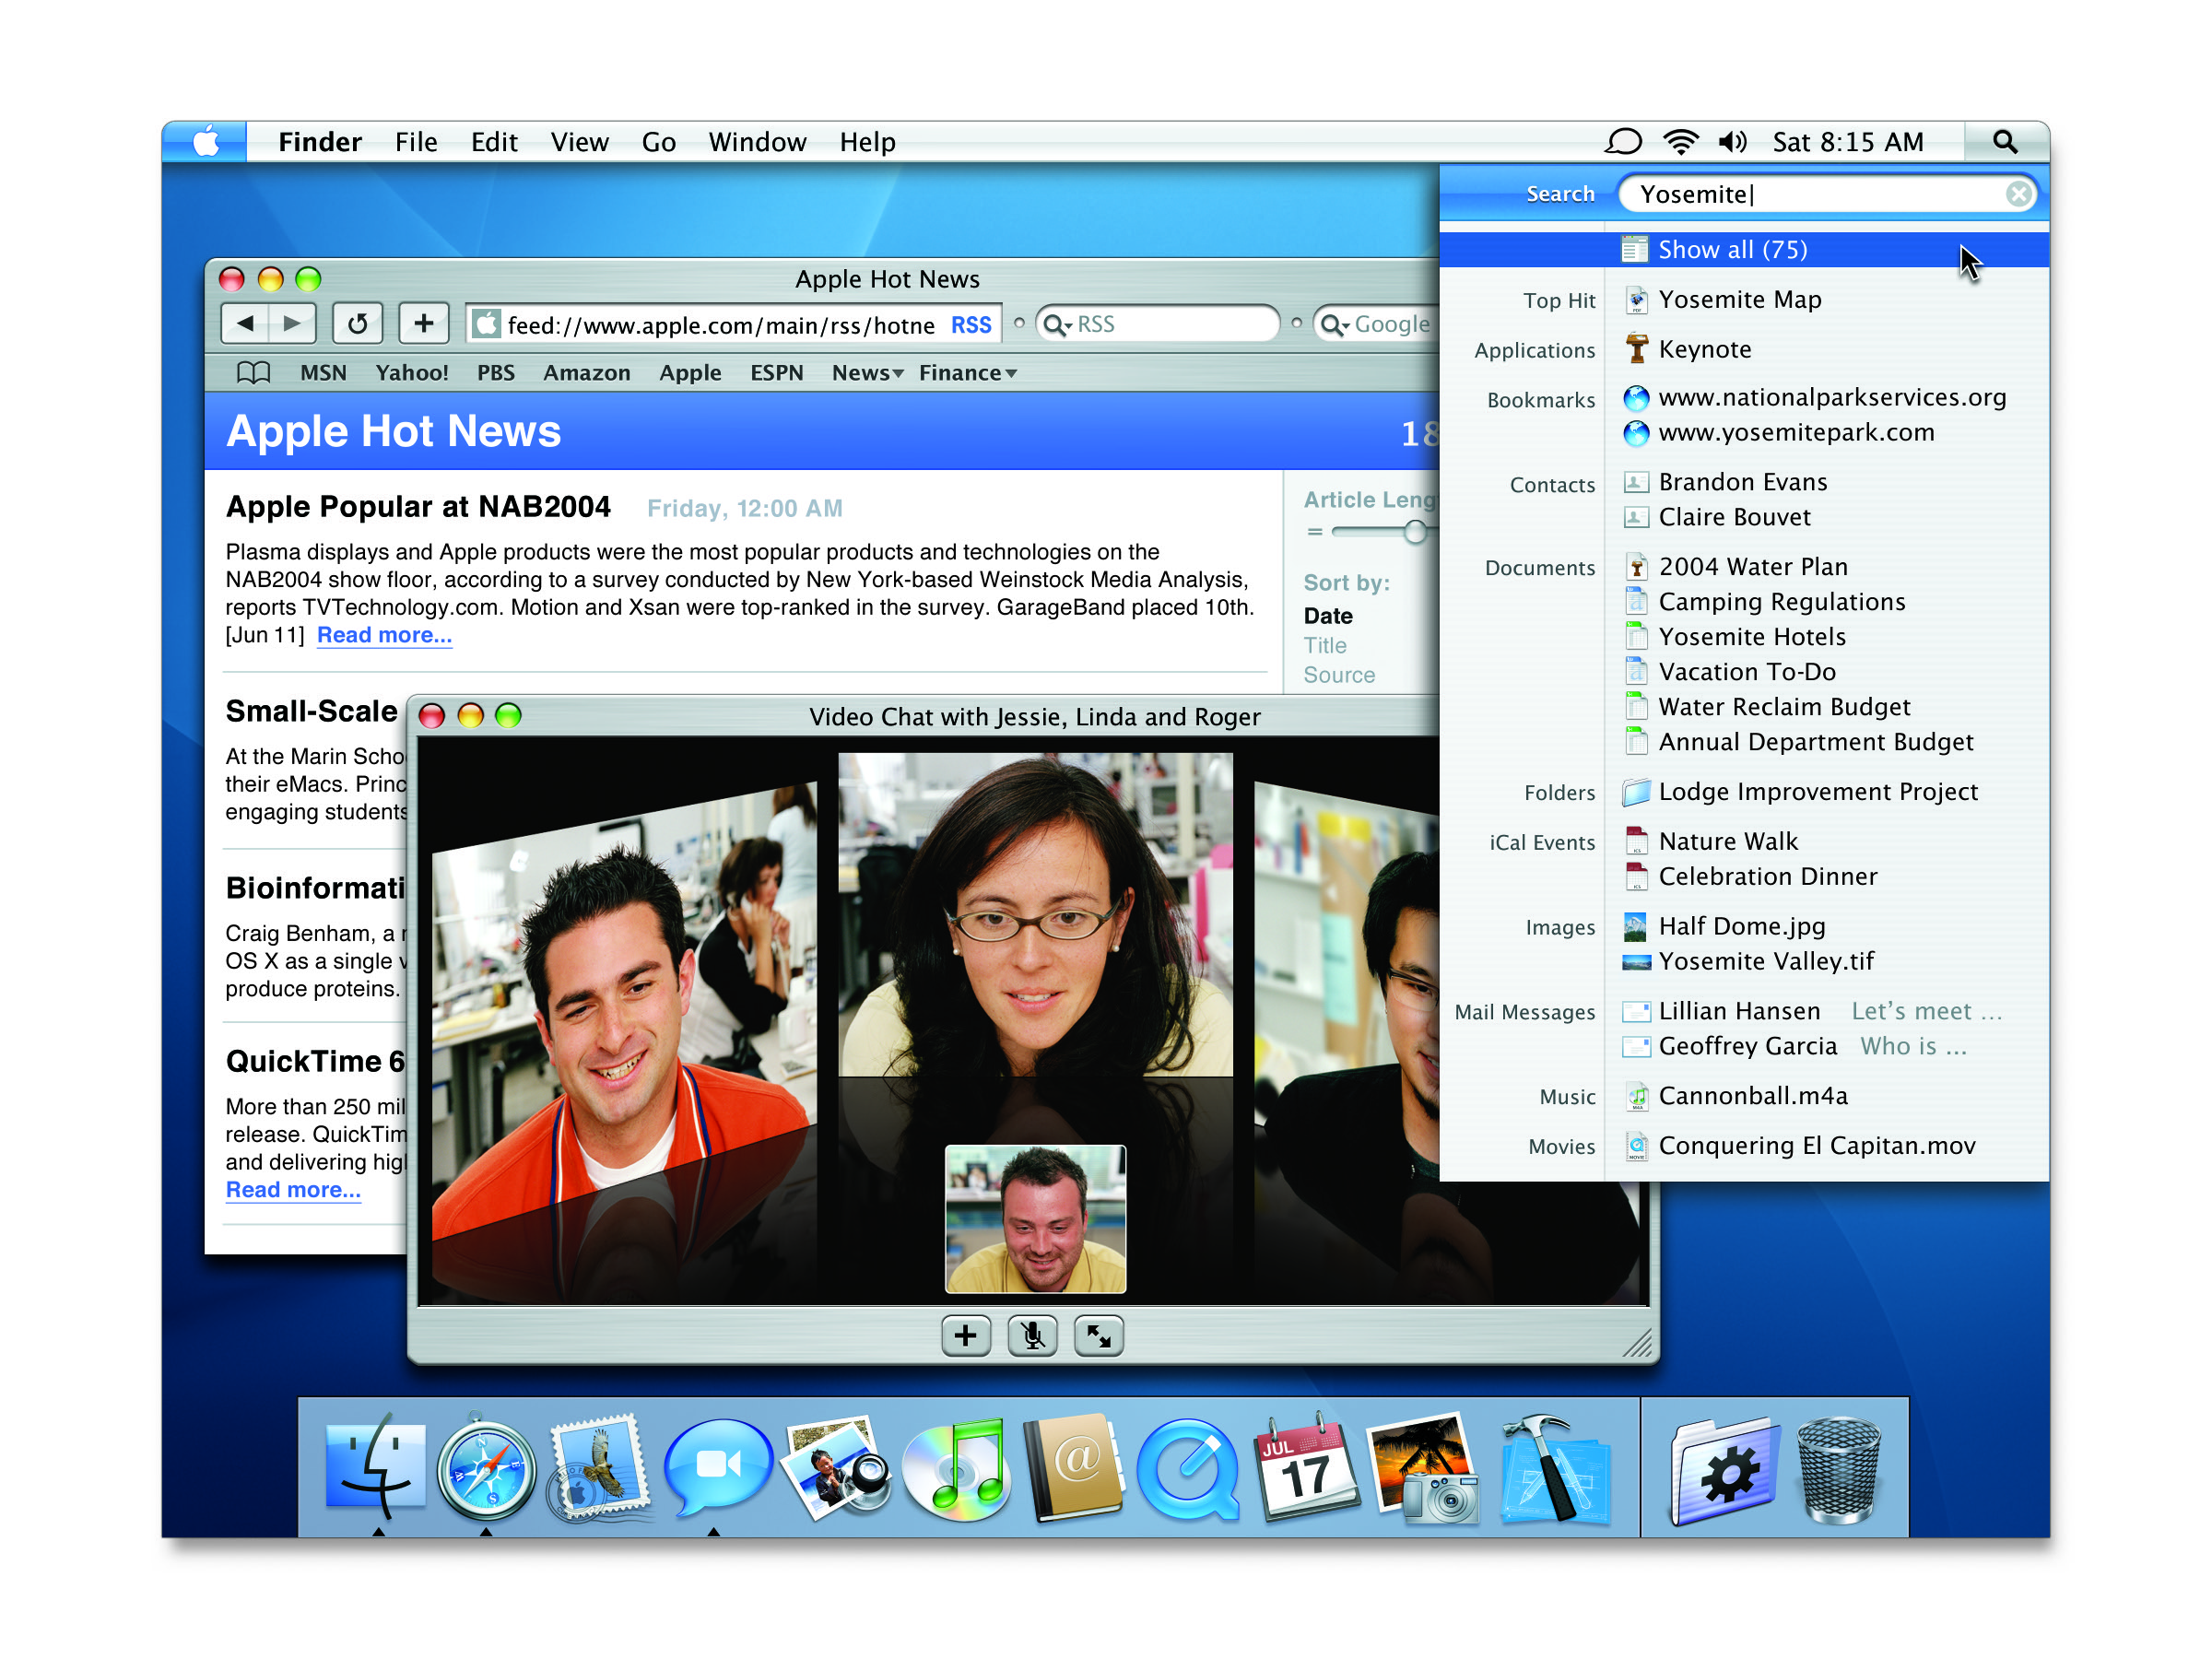2212x1659 pixels.
Task: Open iCal from the Dock
Action: (x=1306, y=1468)
